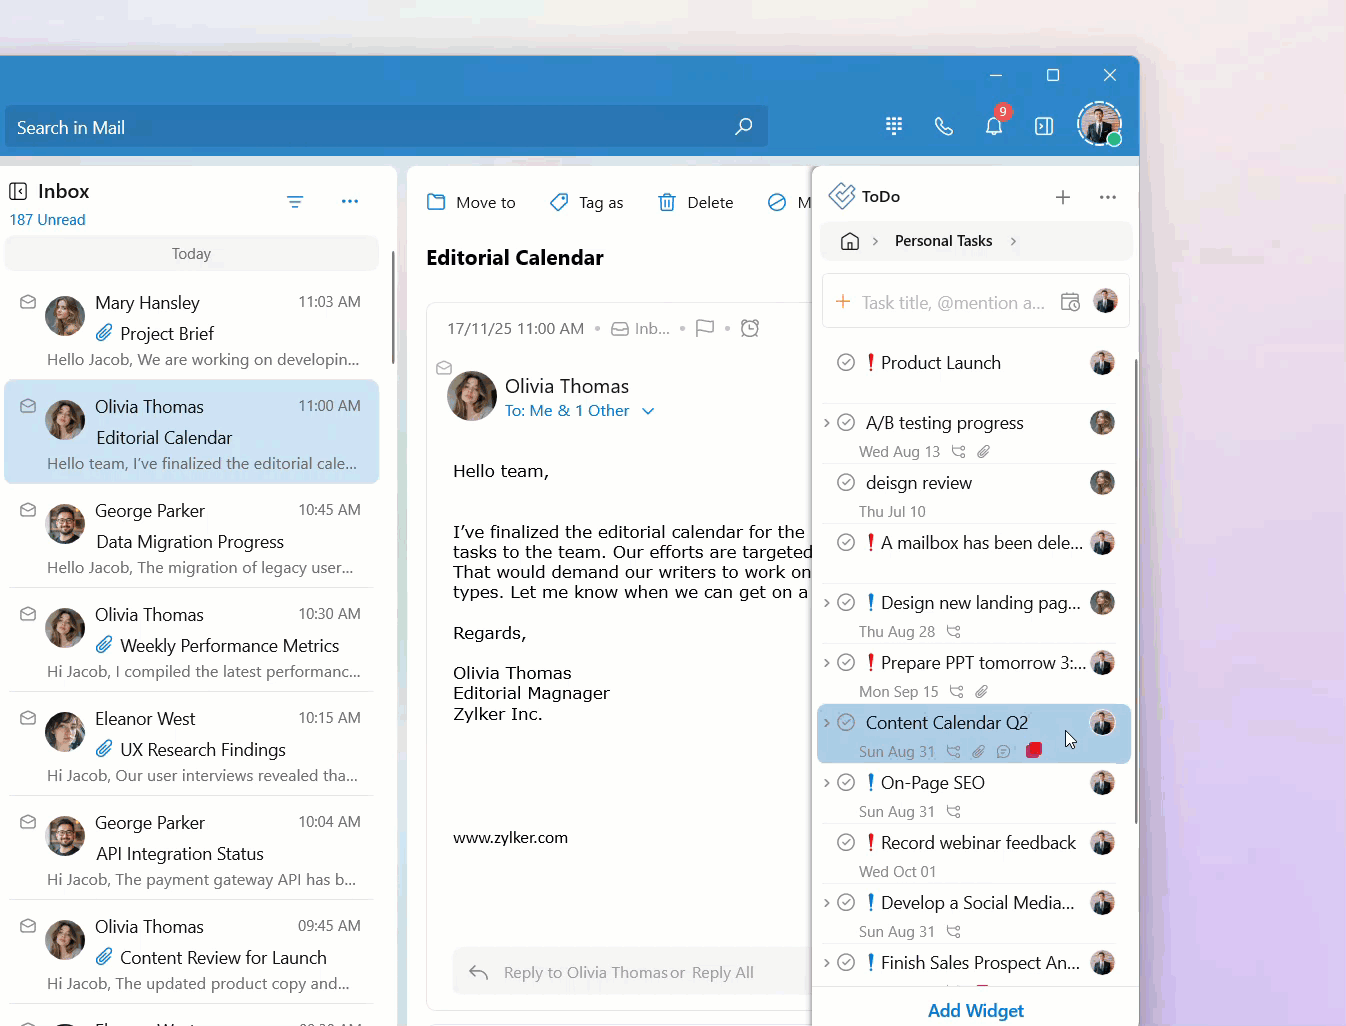This screenshot has height=1026, width=1346.
Task: Open the attachment icon on Content Calendar Q2
Action: click(979, 752)
